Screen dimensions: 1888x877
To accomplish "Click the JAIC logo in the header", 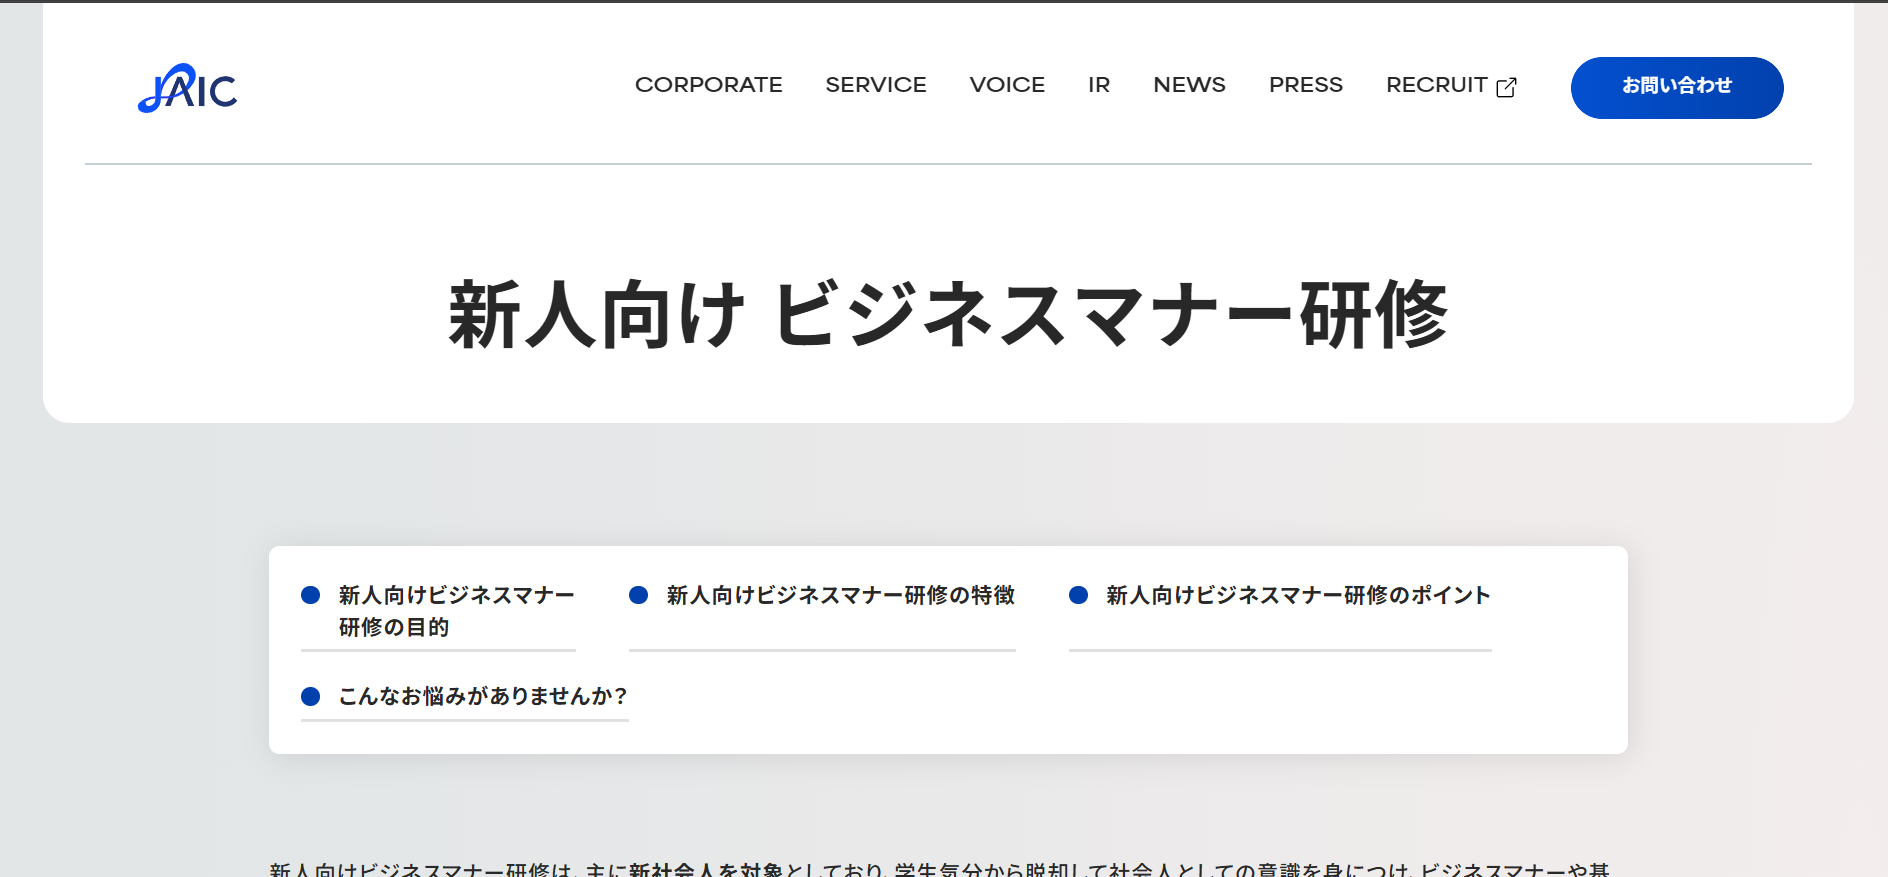I will 187,88.
